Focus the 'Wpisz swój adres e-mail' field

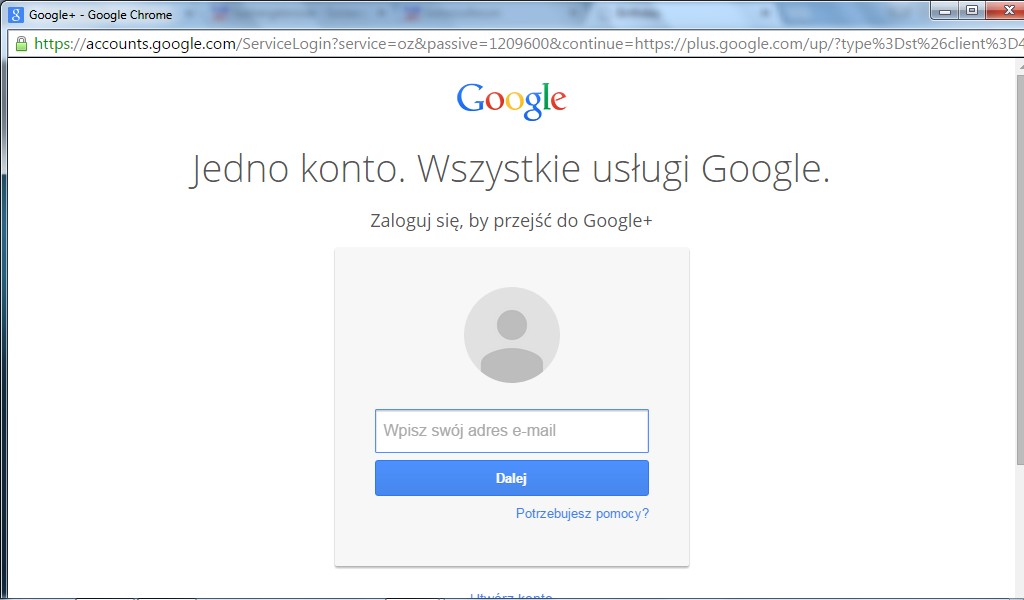click(x=511, y=431)
